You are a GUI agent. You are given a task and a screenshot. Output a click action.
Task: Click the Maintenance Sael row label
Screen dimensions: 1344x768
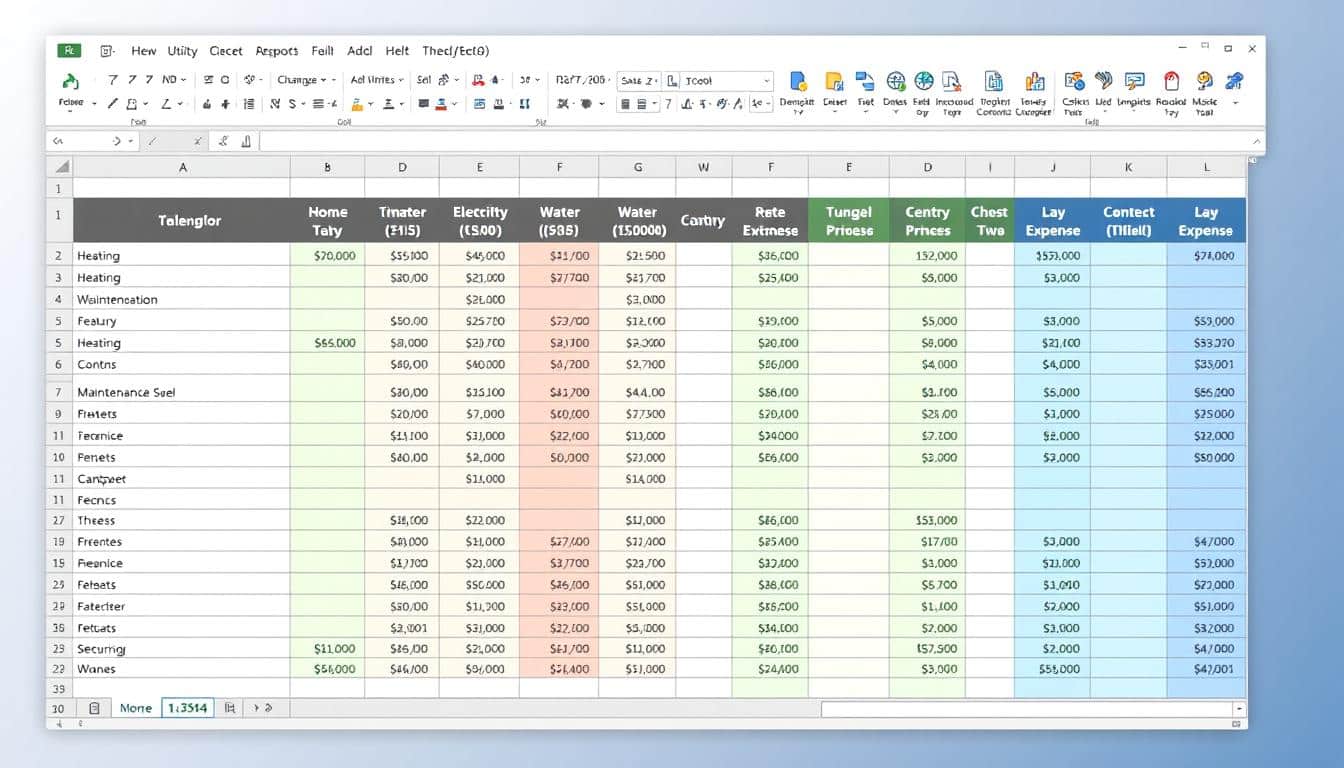pos(126,393)
